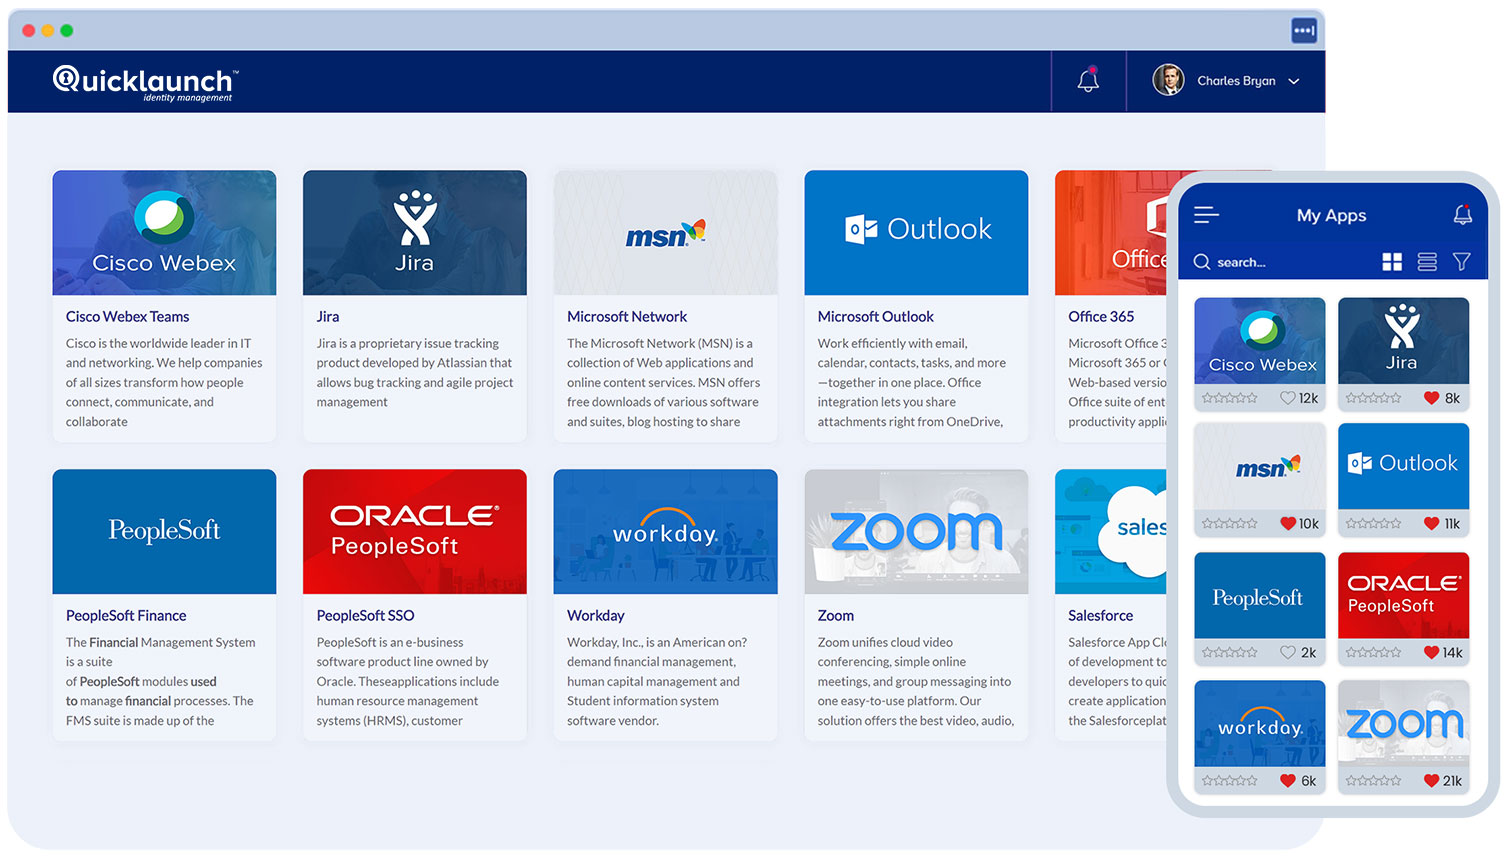Image resolution: width=1508 pixels, height=860 pixels.
Task: Click the red close button in window title bar
Action: [x=28, y=31]
